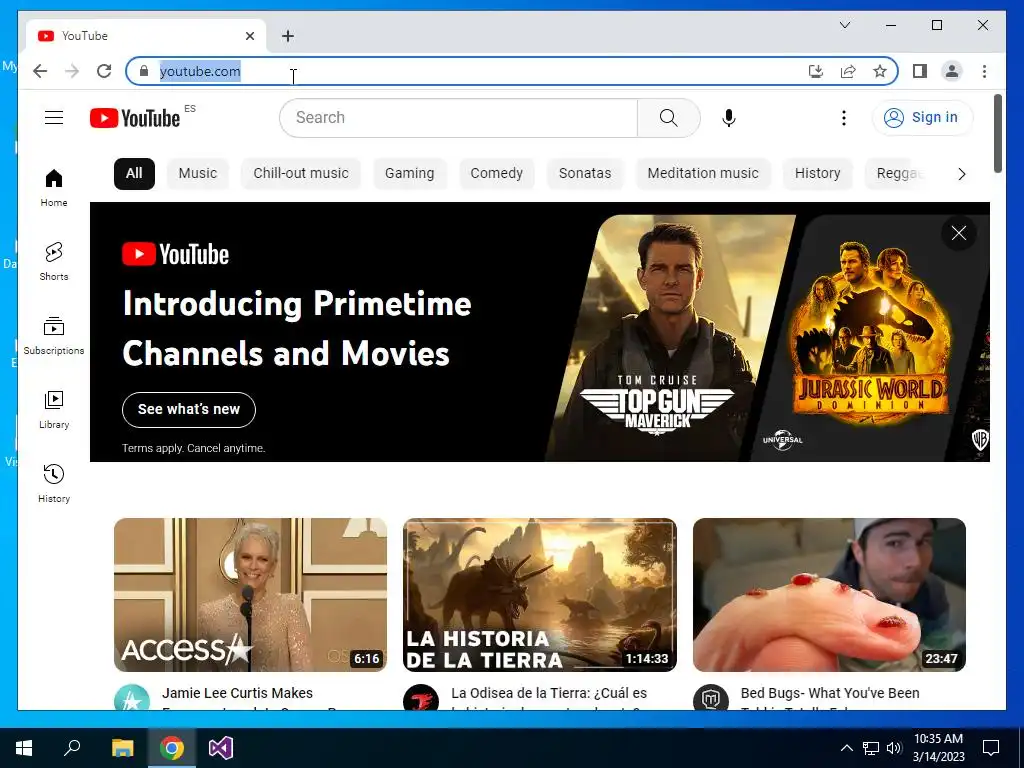Click the YouTube logo in the header
Screen dimensions: 1024x768
tap(135, 118)
